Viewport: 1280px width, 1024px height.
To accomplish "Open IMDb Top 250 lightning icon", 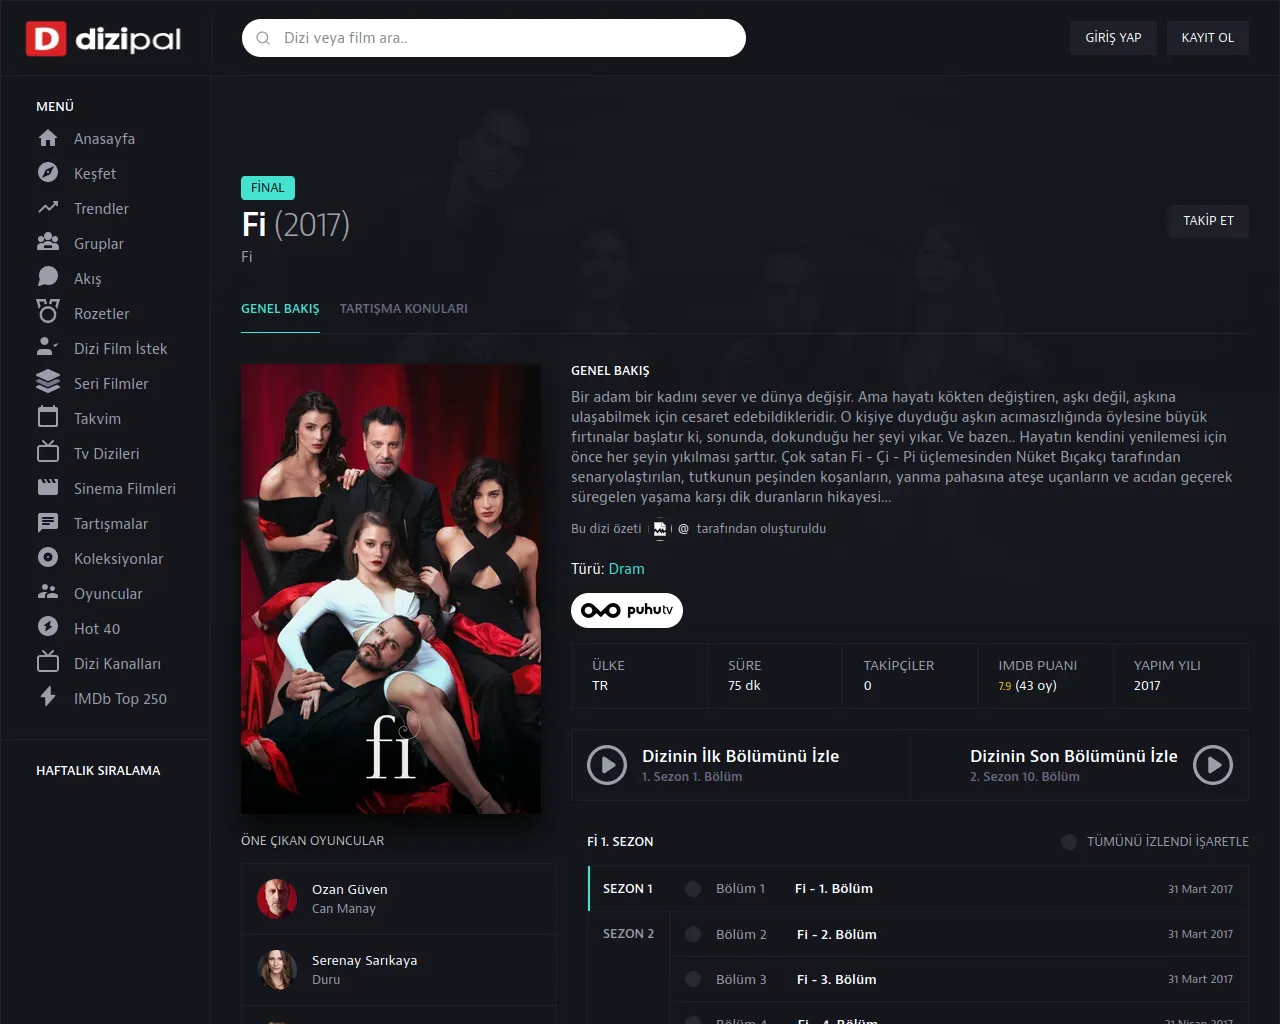I will pyautogui.click(x=48, y=698).
